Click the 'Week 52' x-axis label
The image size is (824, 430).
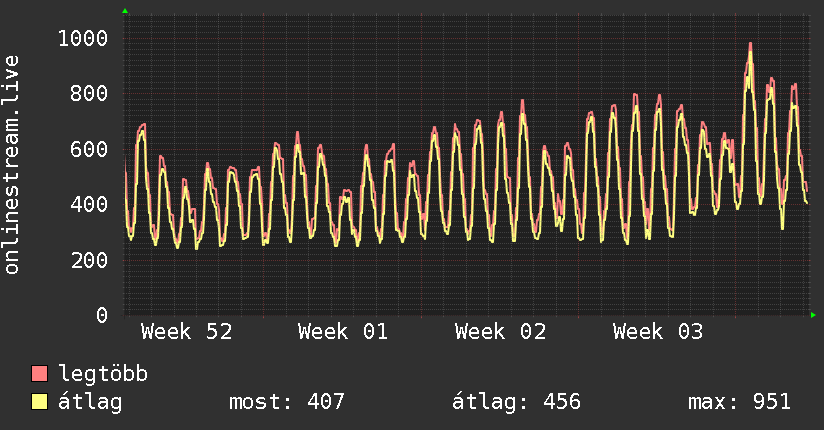click(x=187, y=332)
